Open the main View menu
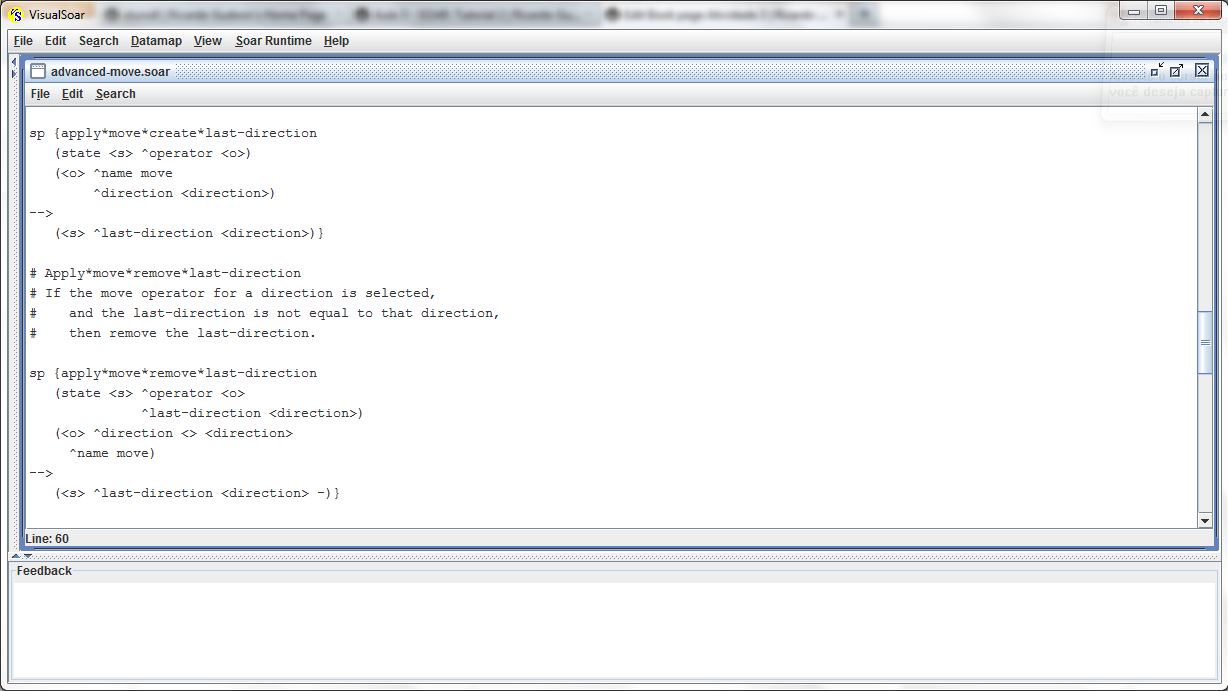1228x691 pixels. tap(208, 41)
